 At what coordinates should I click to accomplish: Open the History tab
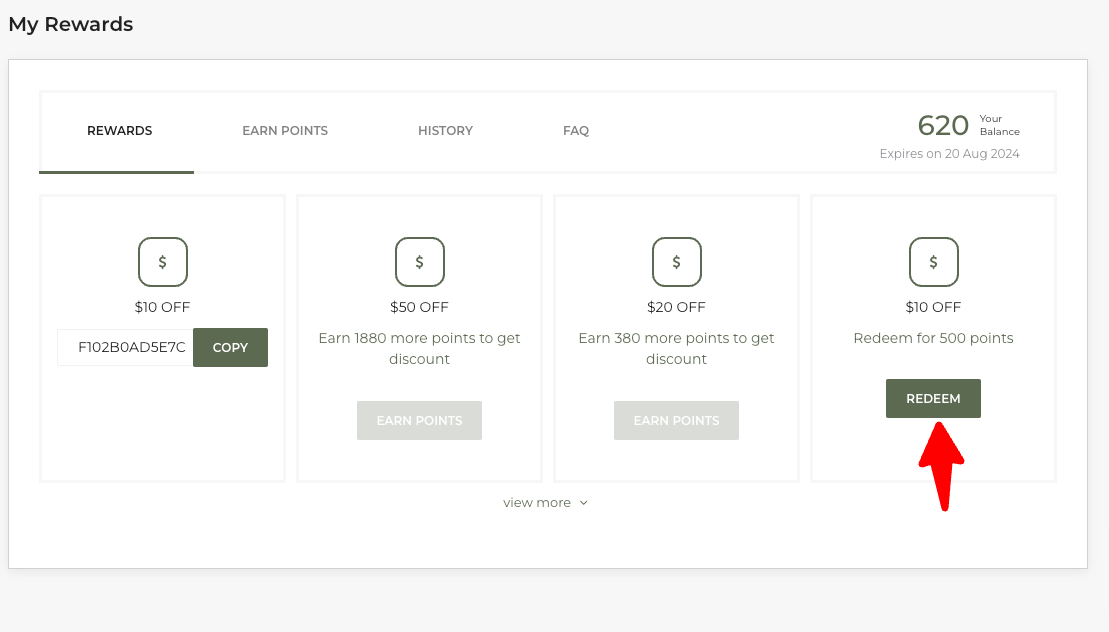(445, 131)
